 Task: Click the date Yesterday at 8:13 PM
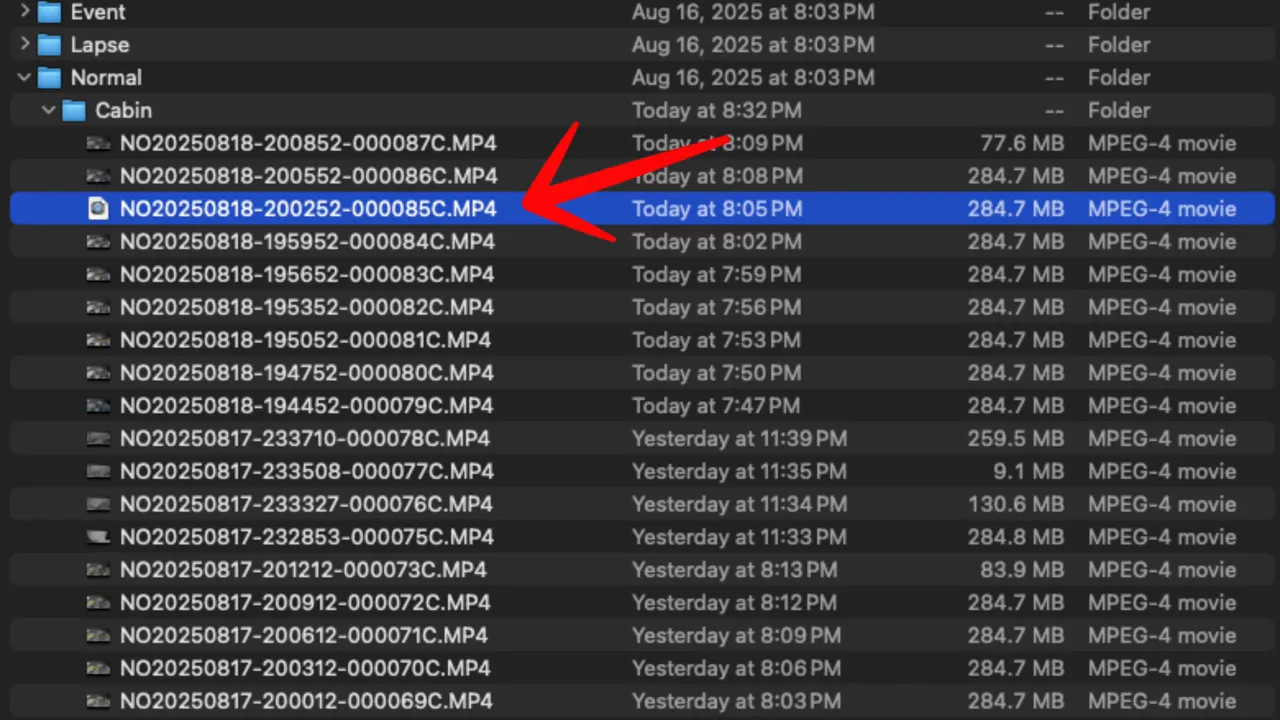734,570
